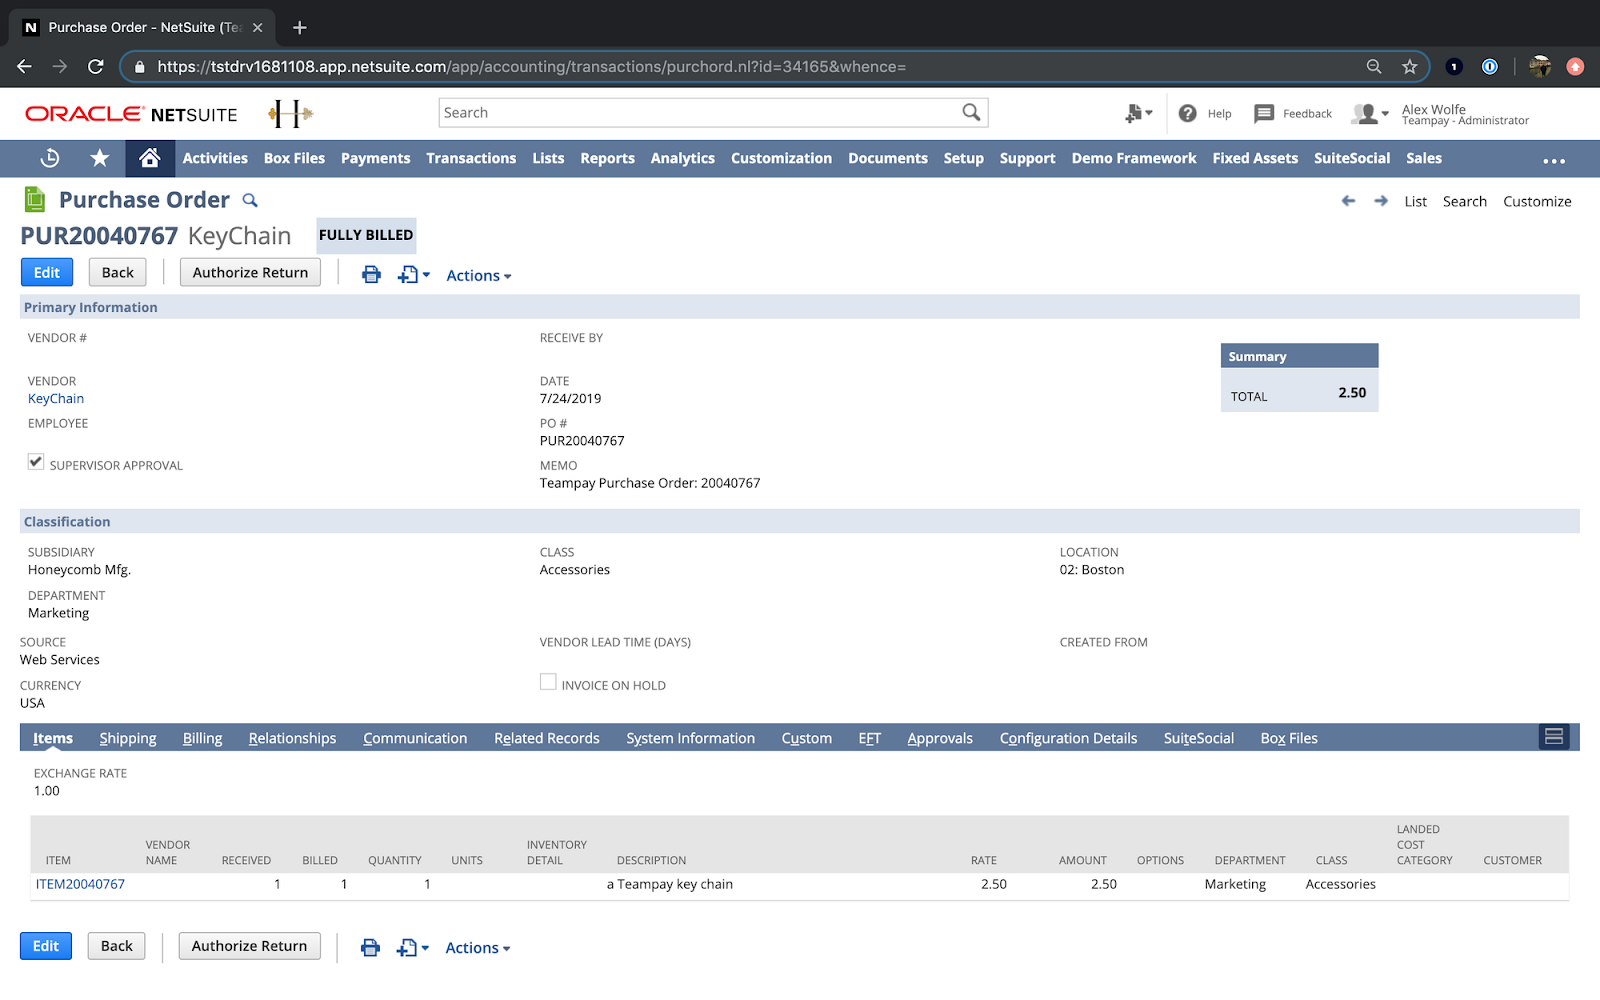Click the Search link near Customize
This screenshot has height=1000, width=1600.
pos(1465,201)
